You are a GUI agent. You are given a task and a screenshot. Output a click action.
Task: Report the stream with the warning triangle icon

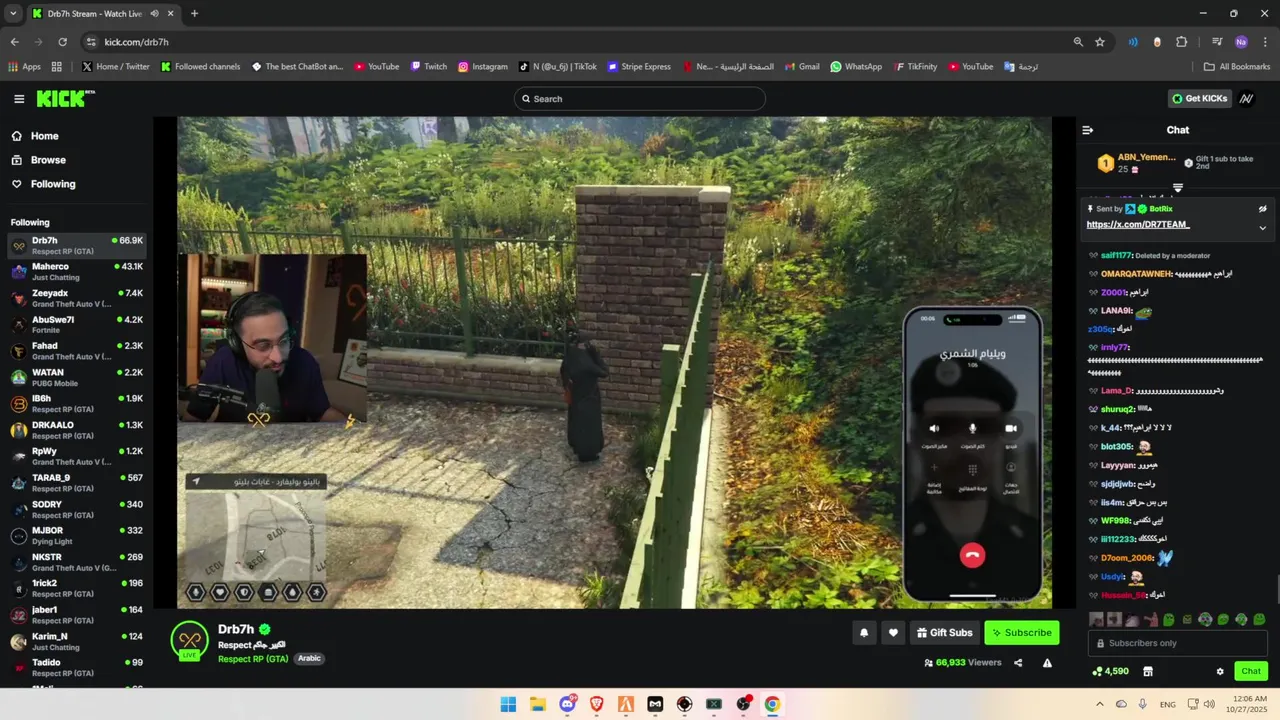[1047, 663]
